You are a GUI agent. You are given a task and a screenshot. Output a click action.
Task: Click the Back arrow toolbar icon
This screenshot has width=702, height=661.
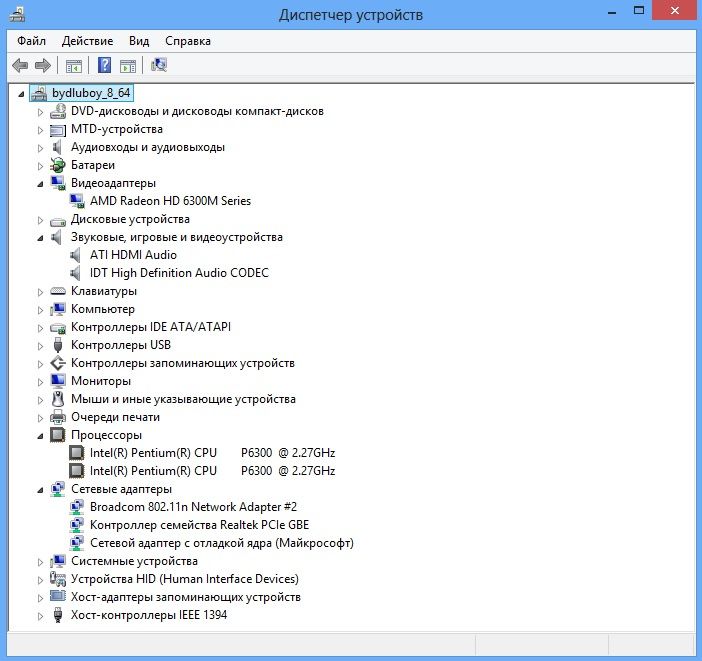tap(20, 66)
